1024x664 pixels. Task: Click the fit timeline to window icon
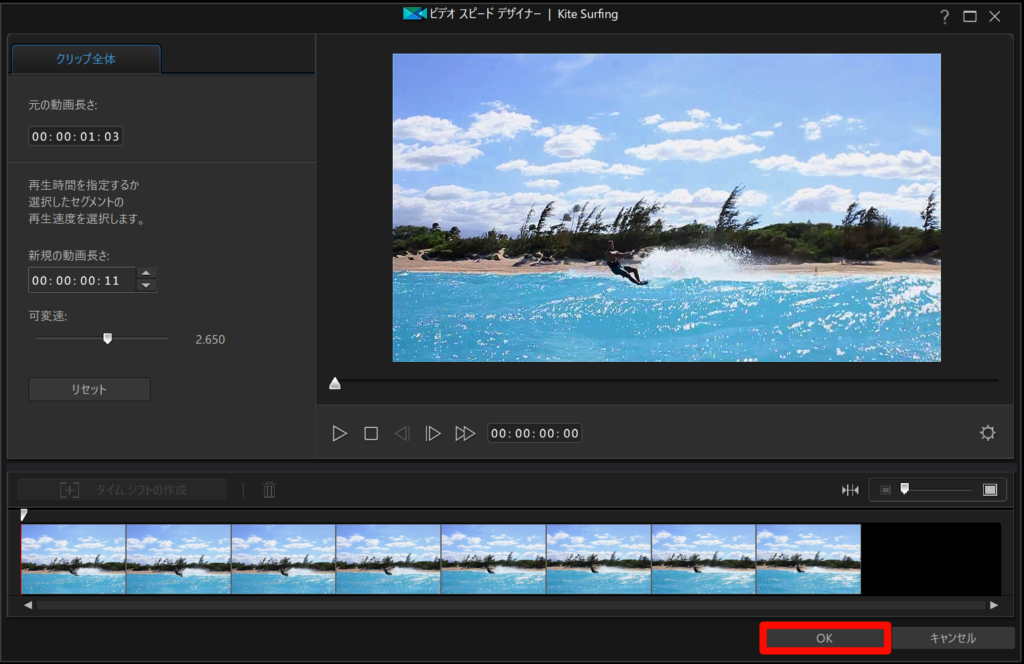click(850, 489)
